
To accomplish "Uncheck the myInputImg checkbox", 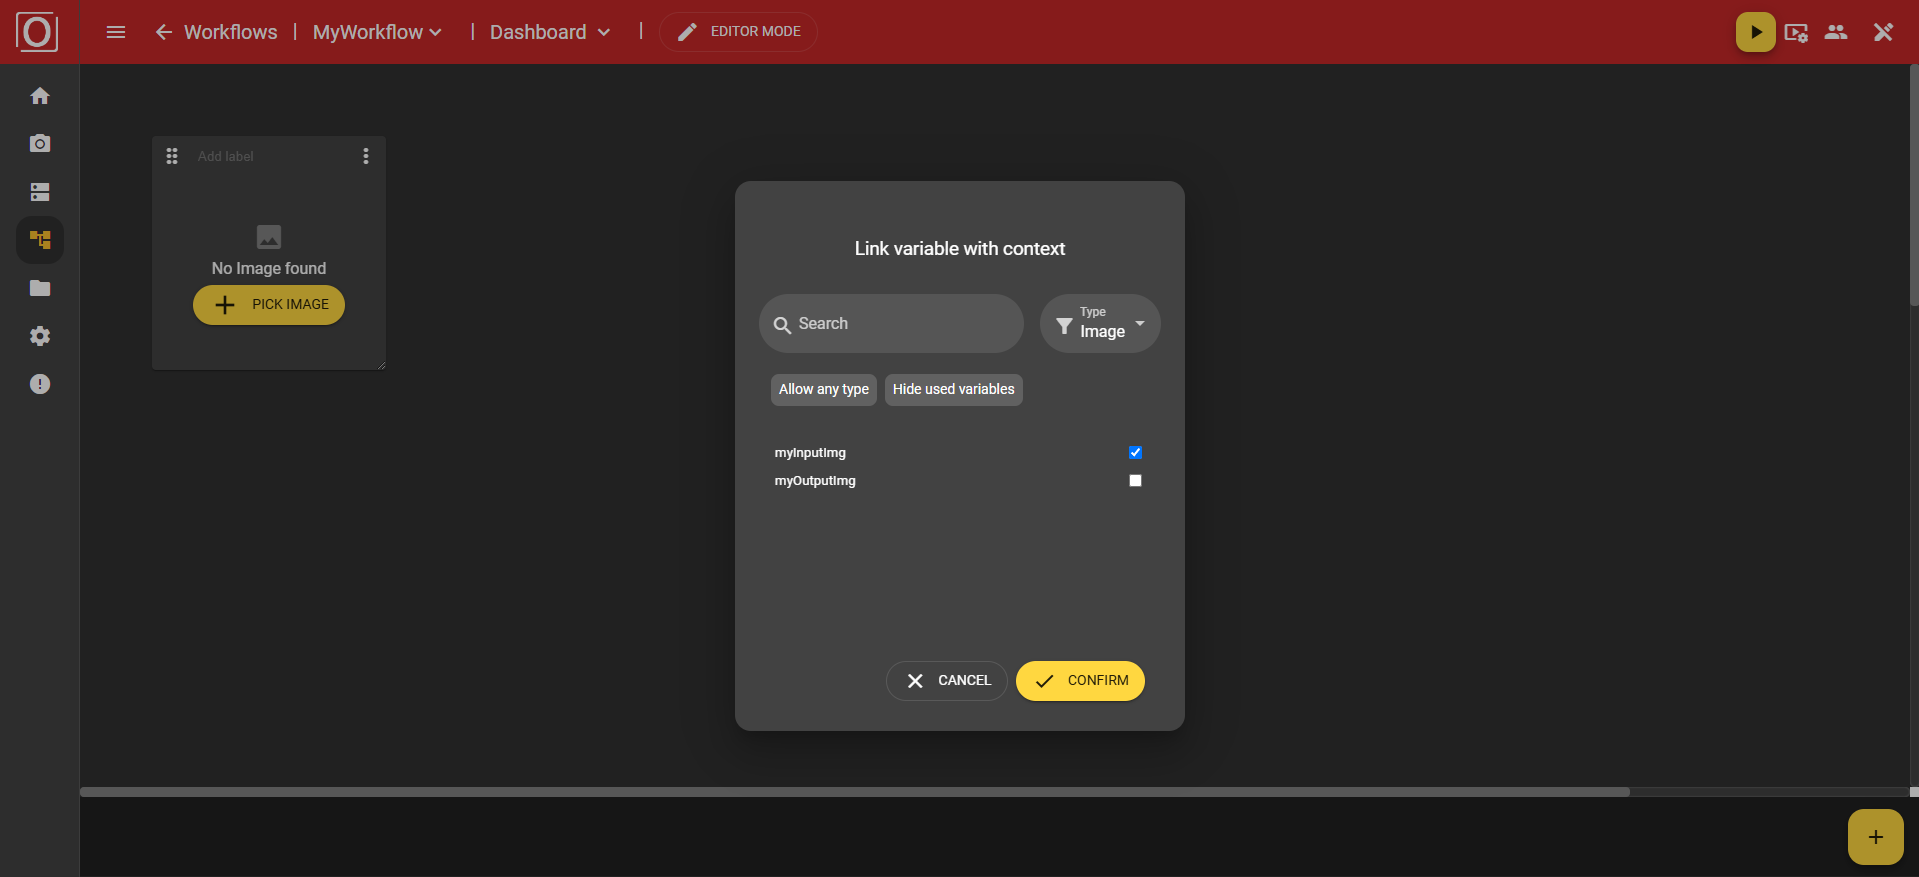I will coord(1135,453).
